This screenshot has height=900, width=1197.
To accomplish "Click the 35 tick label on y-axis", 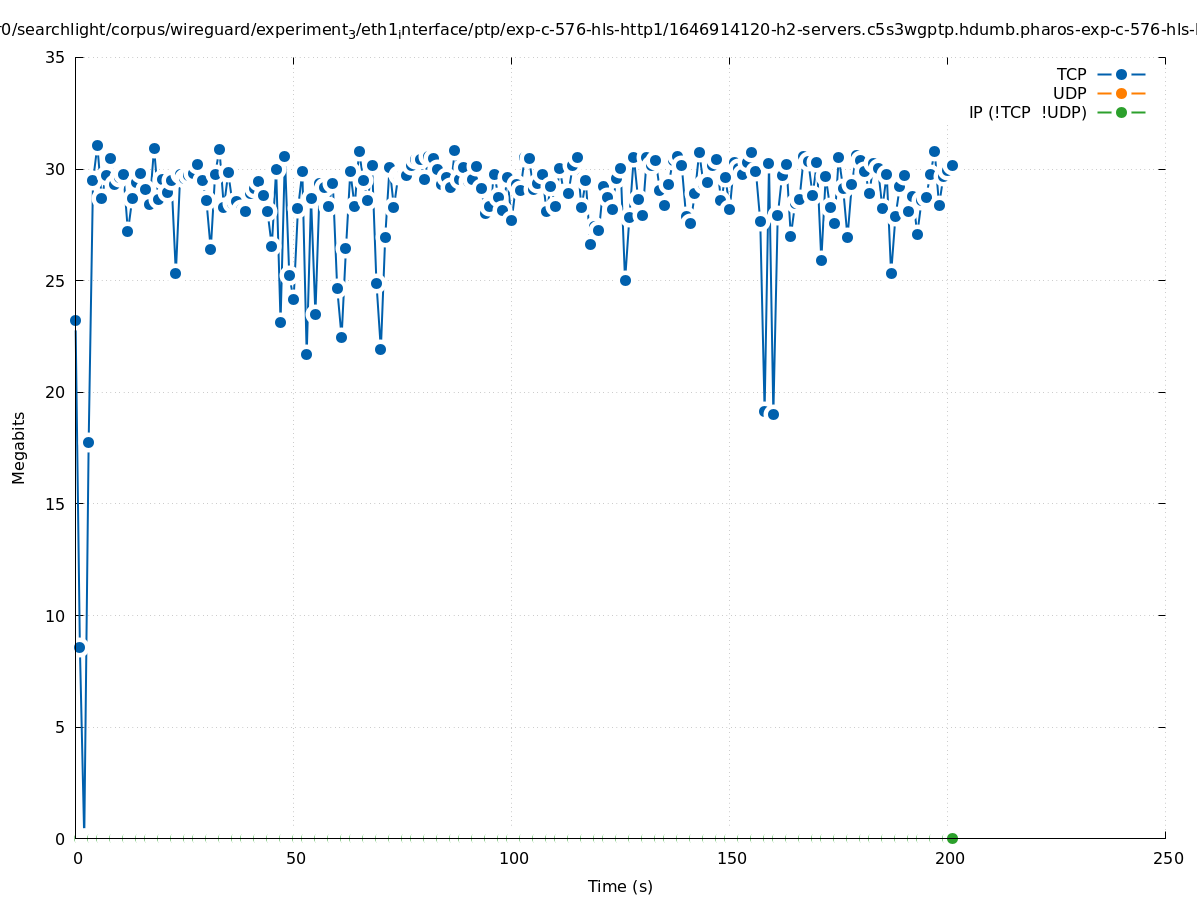I will [x=56, y=57].
